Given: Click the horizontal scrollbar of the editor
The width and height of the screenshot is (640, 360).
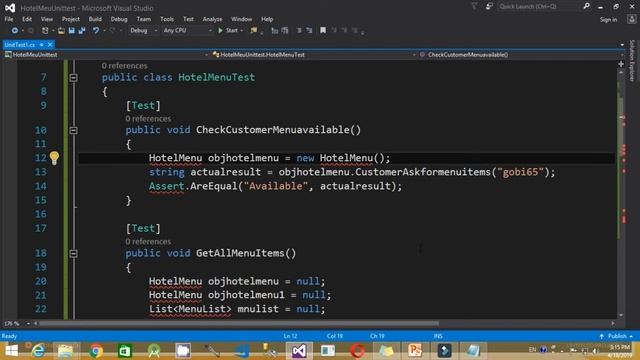Looking at the screenshot, I should (x=238, y=323).
